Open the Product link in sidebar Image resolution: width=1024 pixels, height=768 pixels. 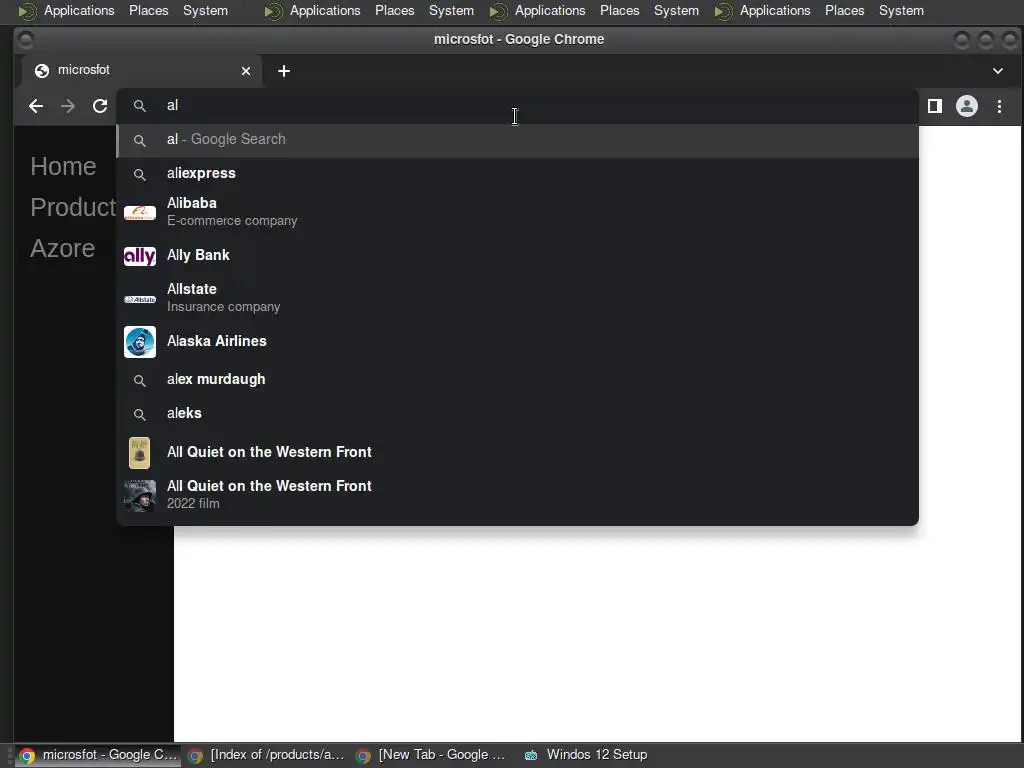pos(73,208)
